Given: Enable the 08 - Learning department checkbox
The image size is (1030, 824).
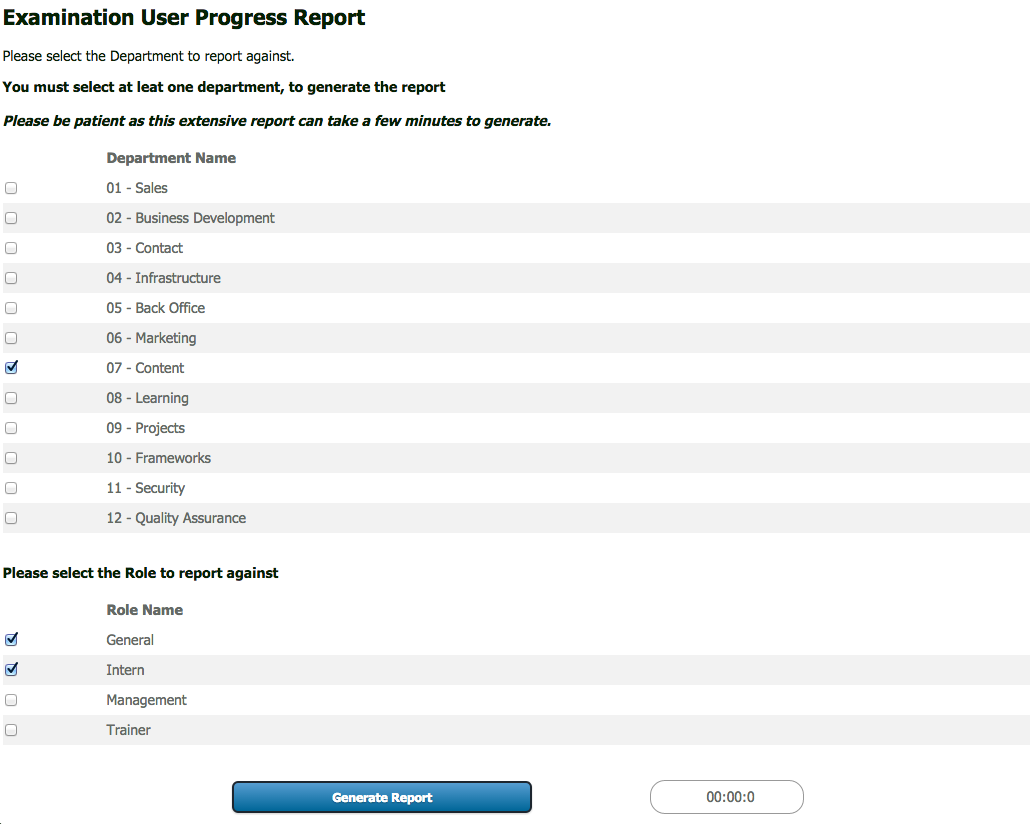Looking at the screenshot, I should [x=10, y=397].
